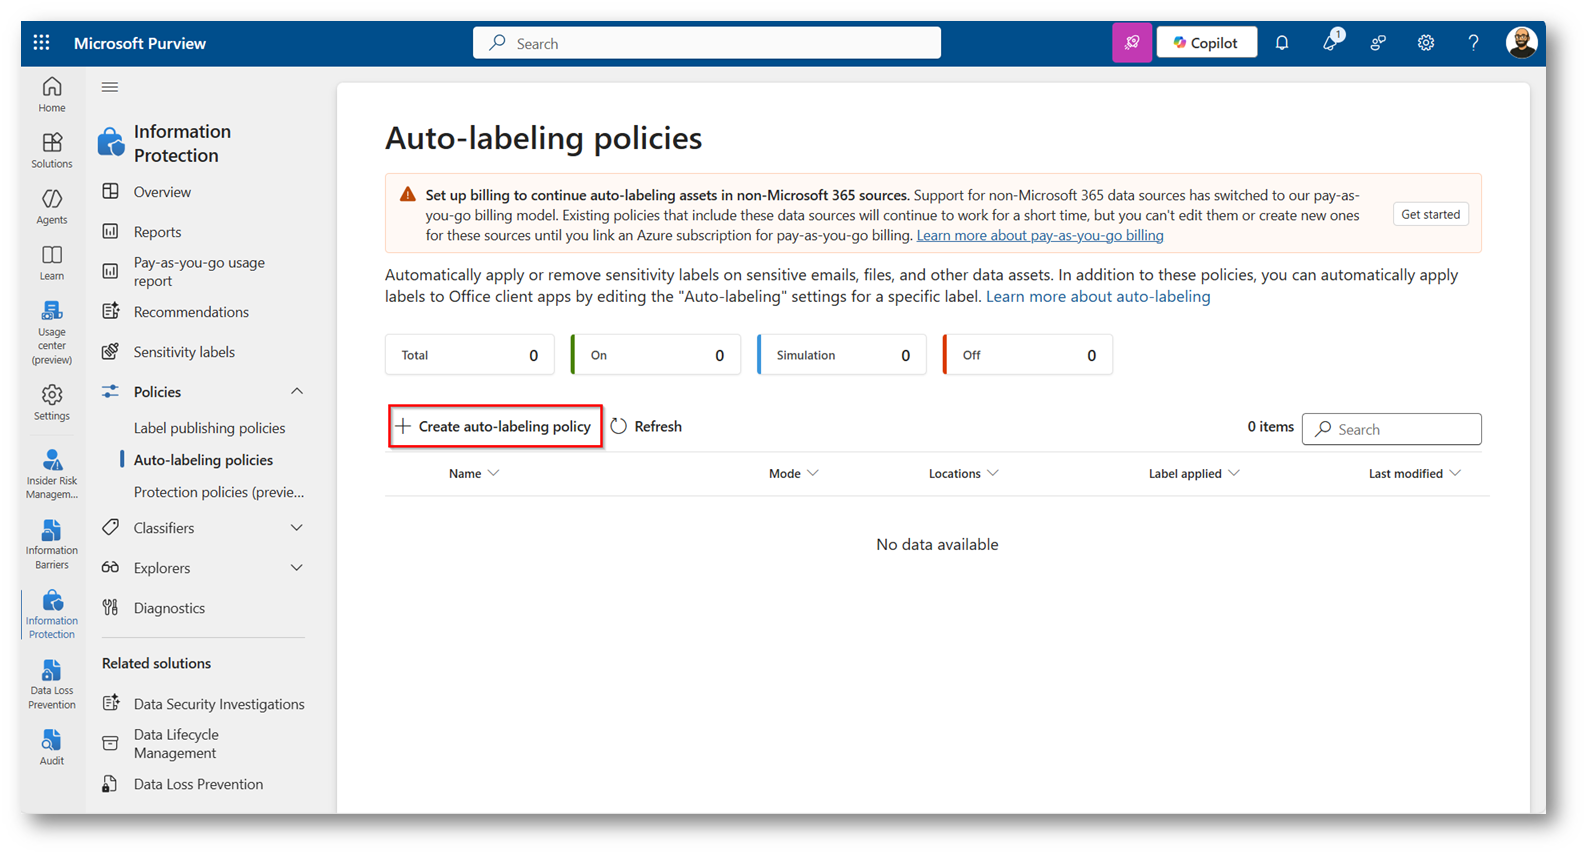The image size is (1588, 856).
Task: Expand the Explorers section
Action: (x=297, y=568)
